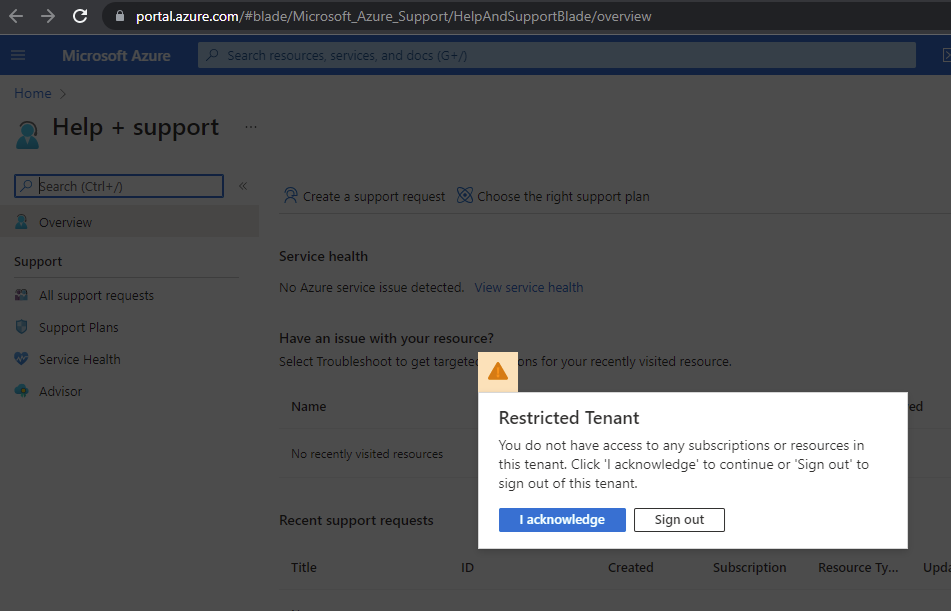Click the Resource Ty... column header

point(858,567)
